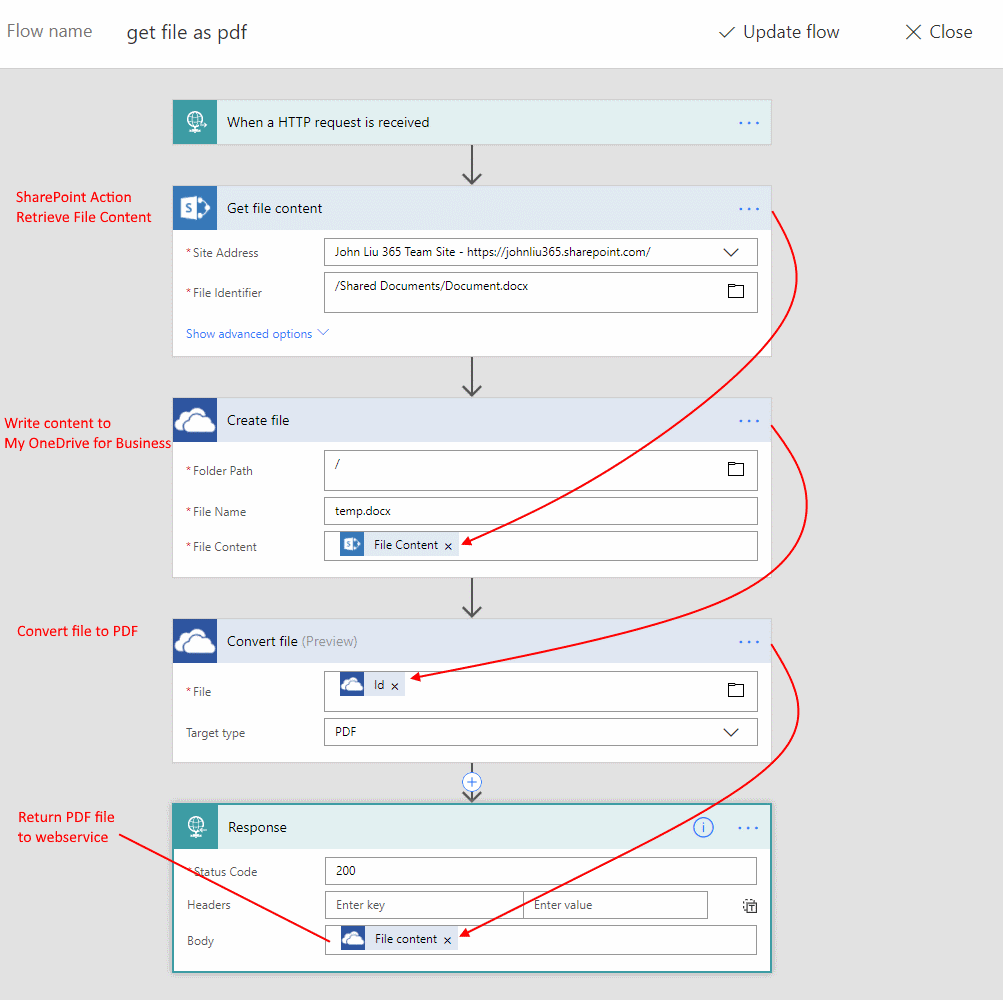Image resolution: width=1003 pixels, height=1000 pixels.
Task: Click the Response step info icon
Action: pos(704,828)
